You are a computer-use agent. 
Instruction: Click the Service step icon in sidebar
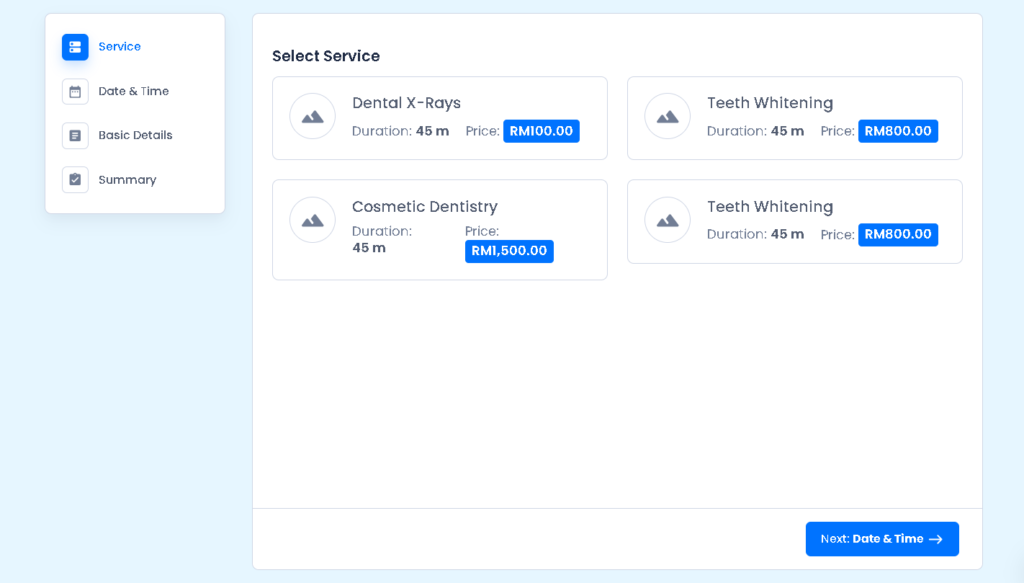(x=75, y=47)
